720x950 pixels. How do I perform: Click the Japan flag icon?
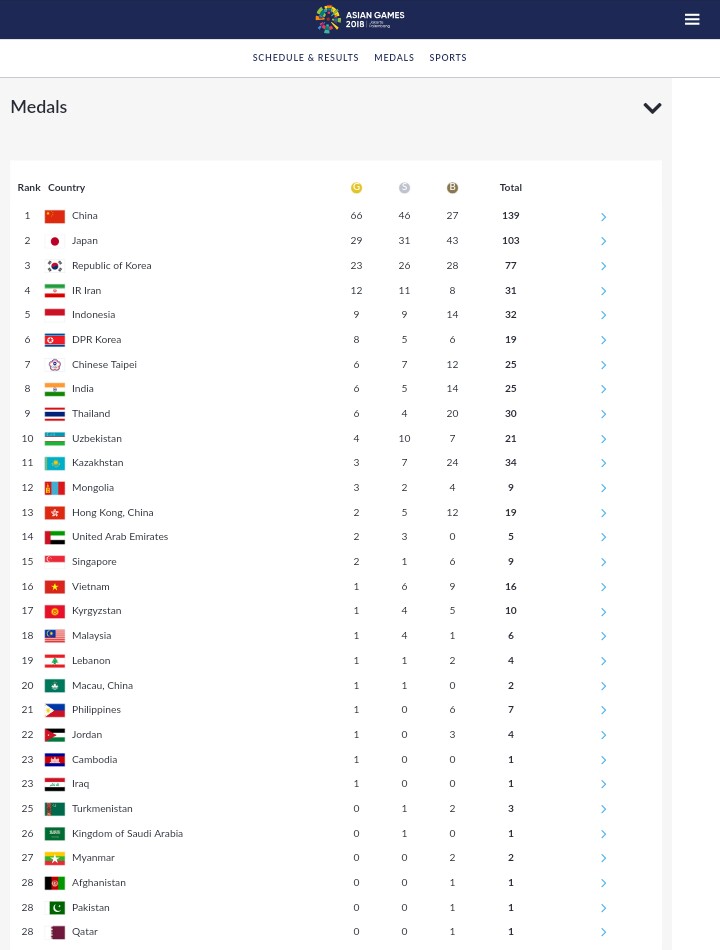coord(55,241)
